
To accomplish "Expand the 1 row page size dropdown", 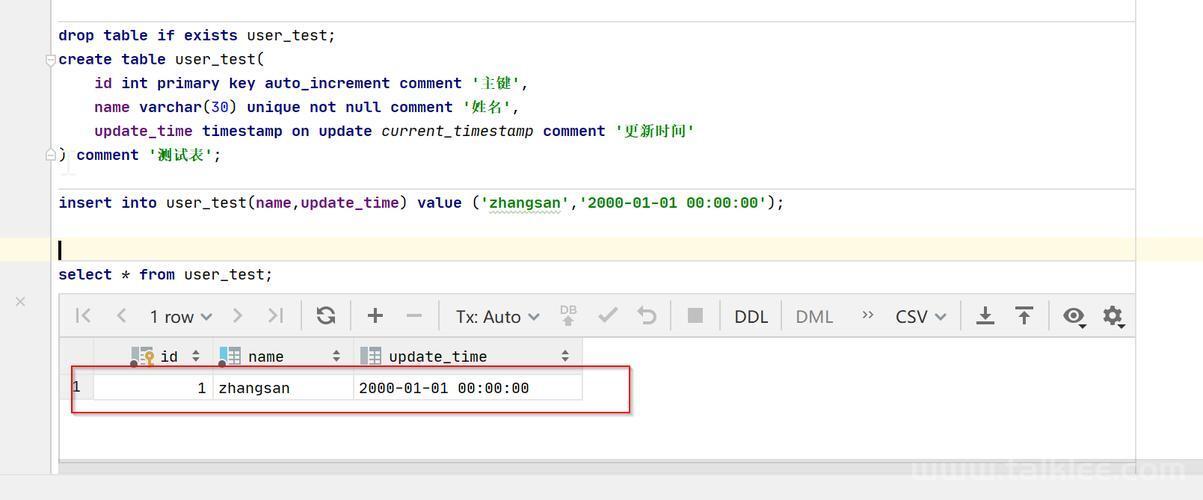I will click(x=181, y=316).
